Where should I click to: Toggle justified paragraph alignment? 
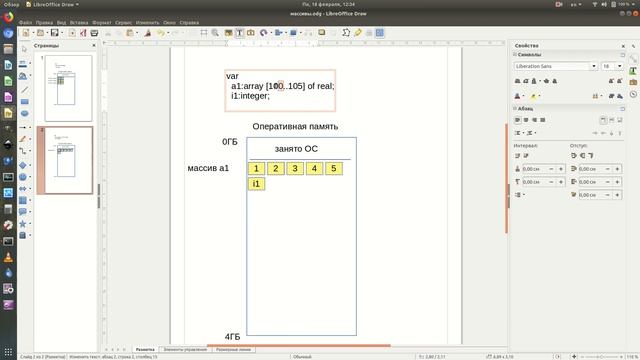tap(543, 120)
